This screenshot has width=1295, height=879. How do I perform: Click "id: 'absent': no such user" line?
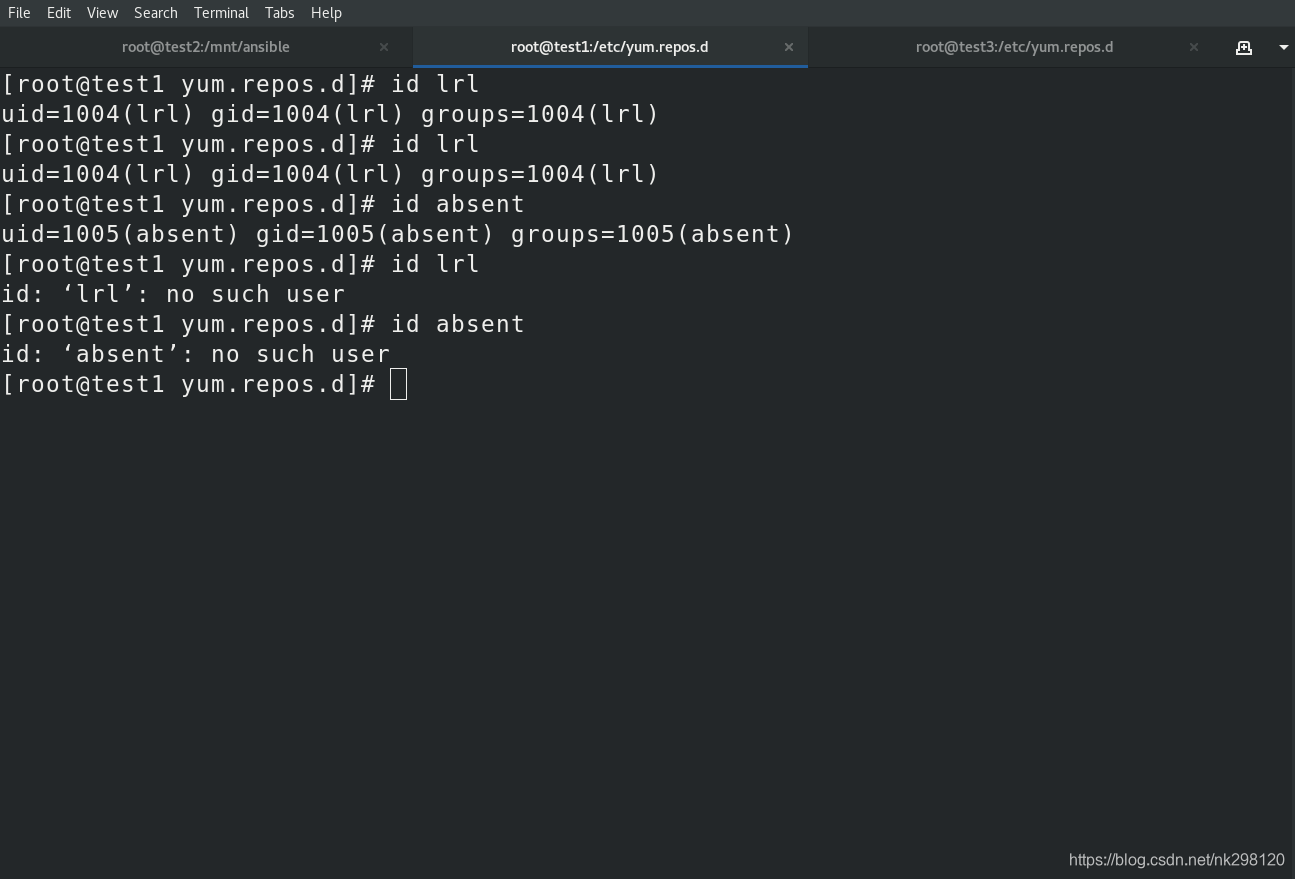(x=195, y=354)
